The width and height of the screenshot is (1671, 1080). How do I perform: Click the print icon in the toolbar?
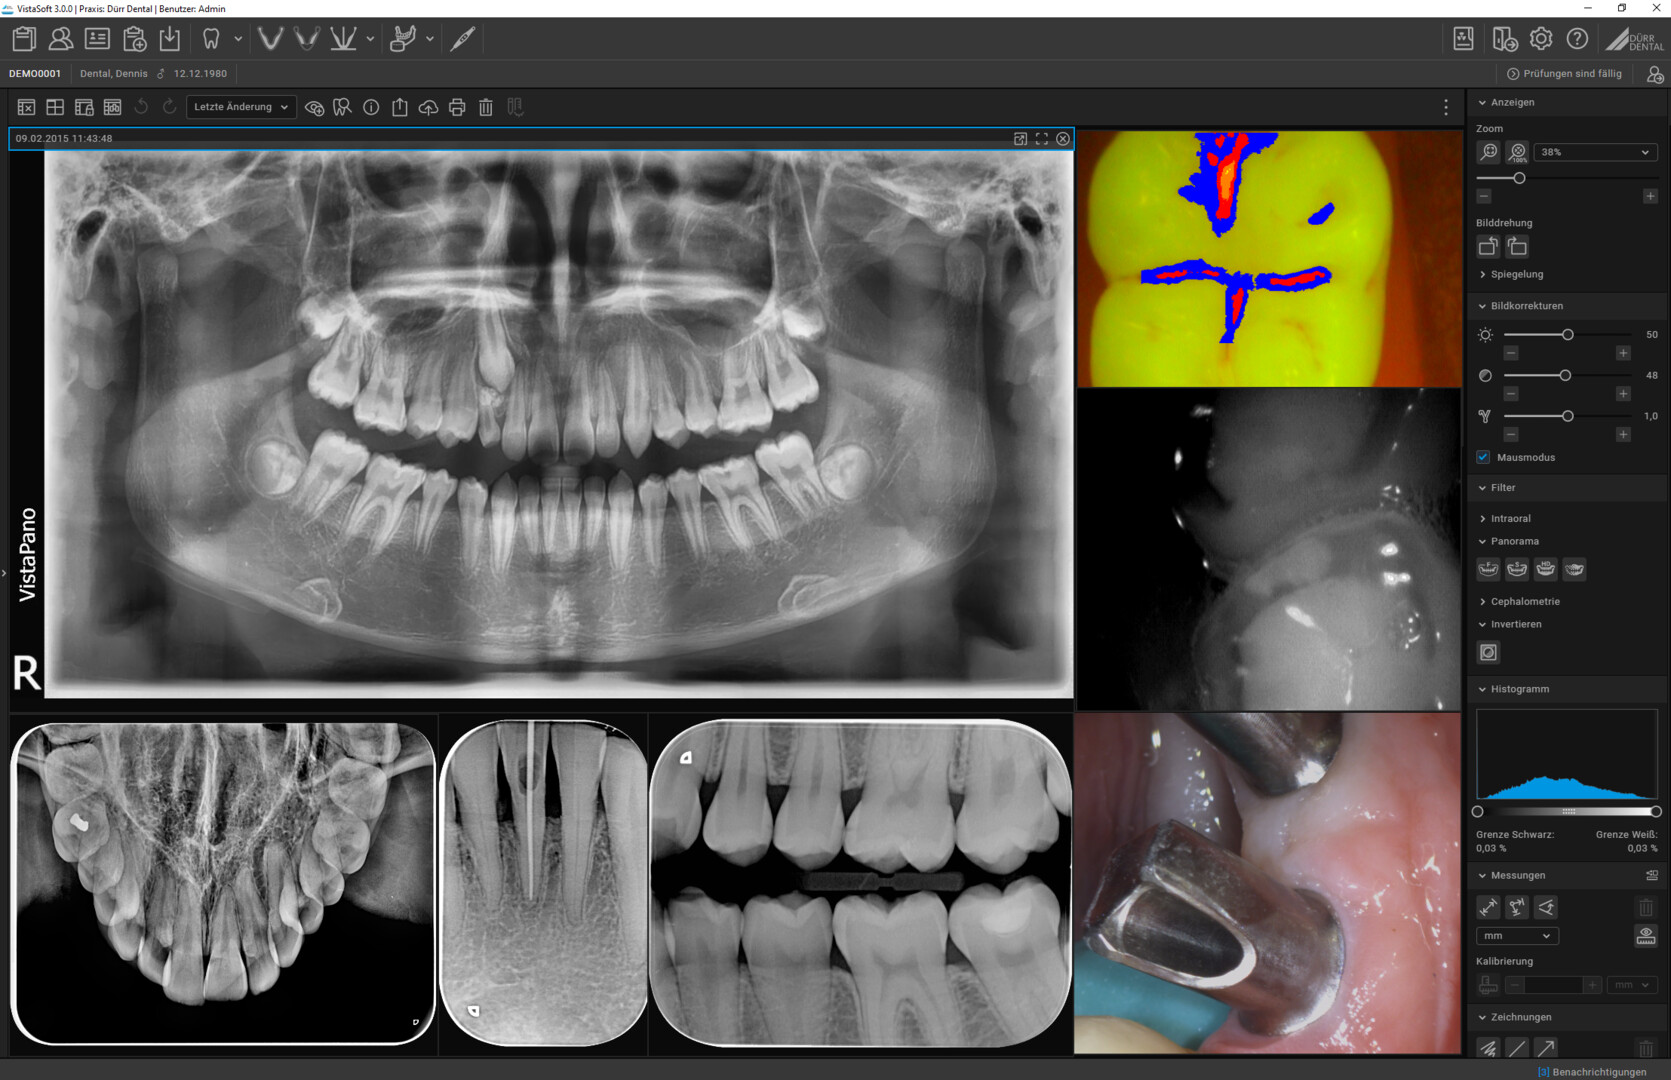457,107
